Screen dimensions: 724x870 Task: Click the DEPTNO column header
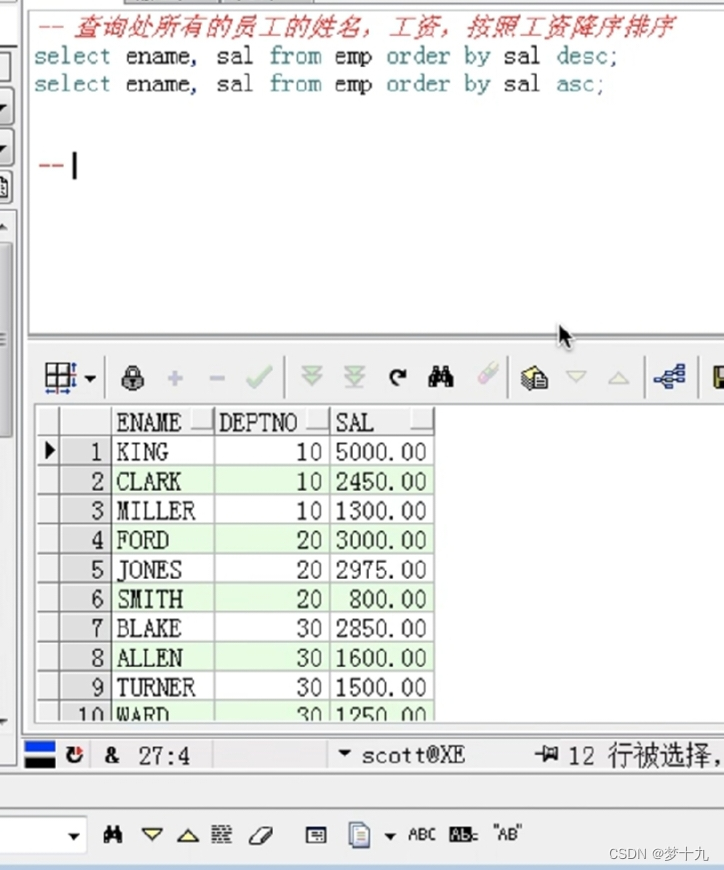click(x=272, y=422)
